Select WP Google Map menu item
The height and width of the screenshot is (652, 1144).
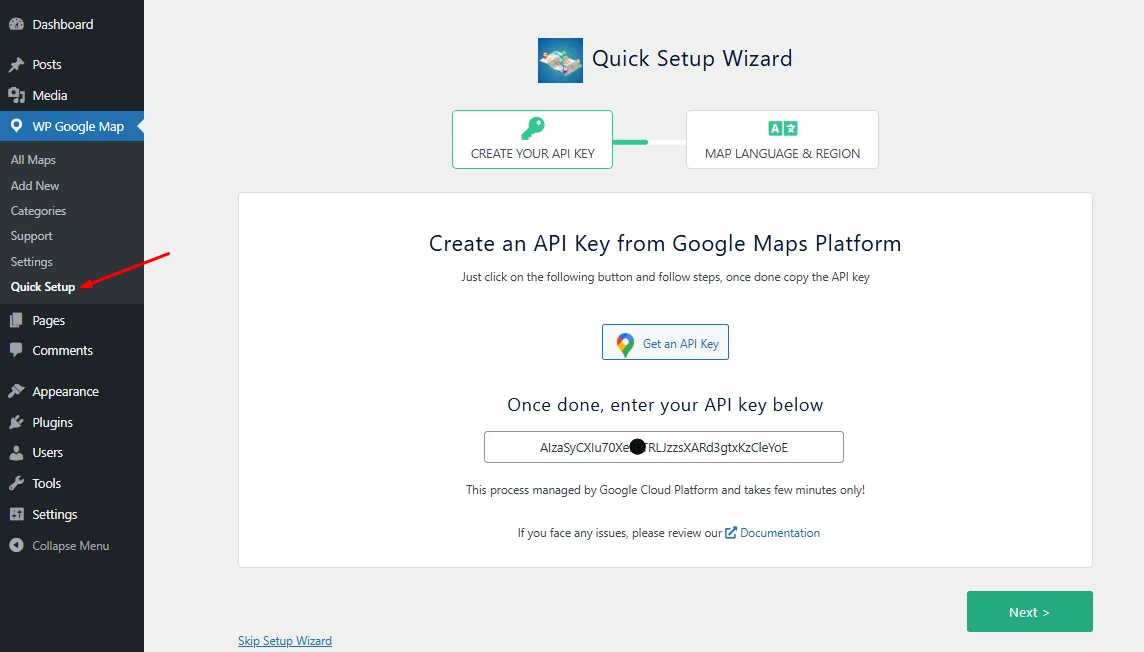[72, 126]
